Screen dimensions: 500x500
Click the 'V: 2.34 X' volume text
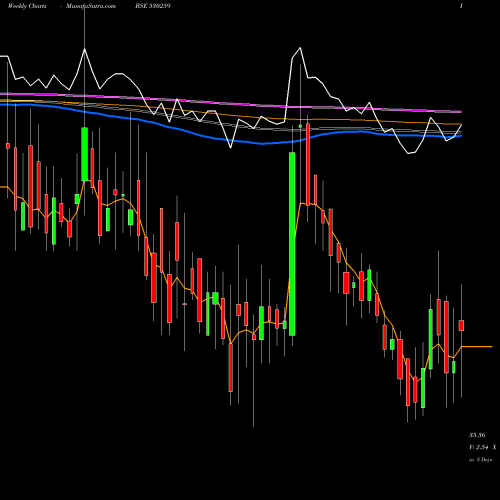(x=483, y=447)
